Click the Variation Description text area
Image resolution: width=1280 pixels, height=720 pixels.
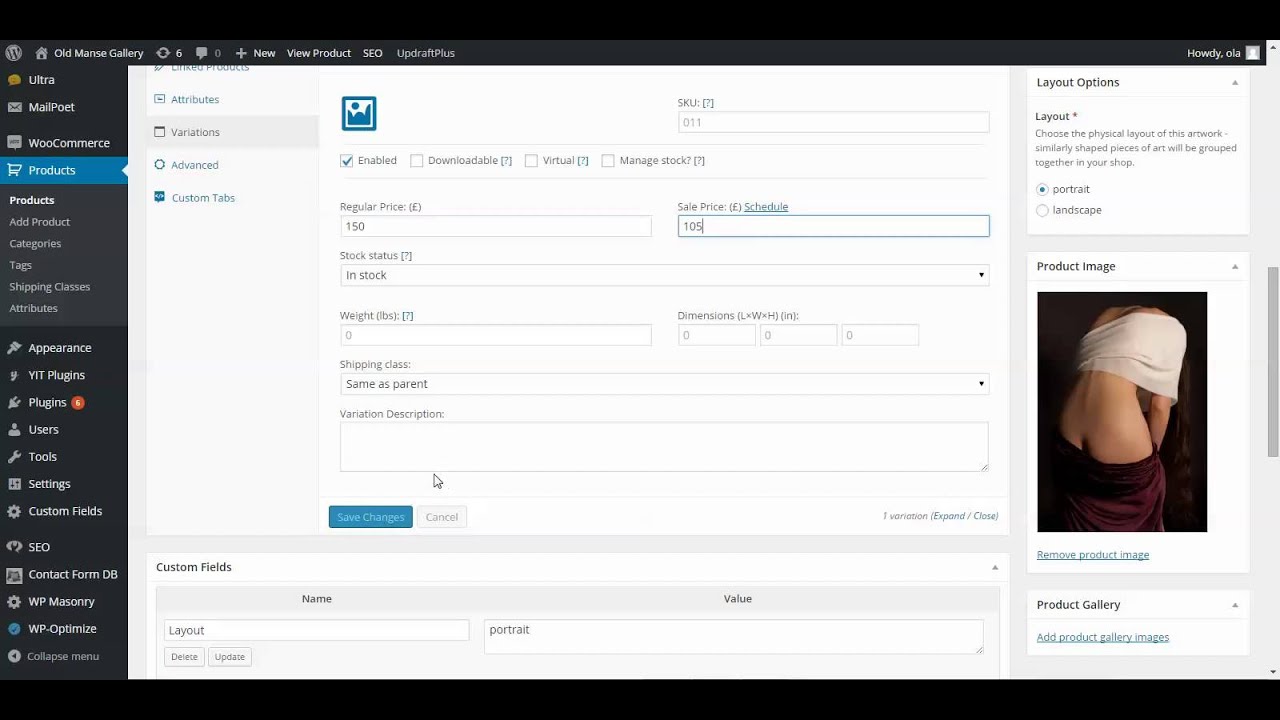click(664, 447)
